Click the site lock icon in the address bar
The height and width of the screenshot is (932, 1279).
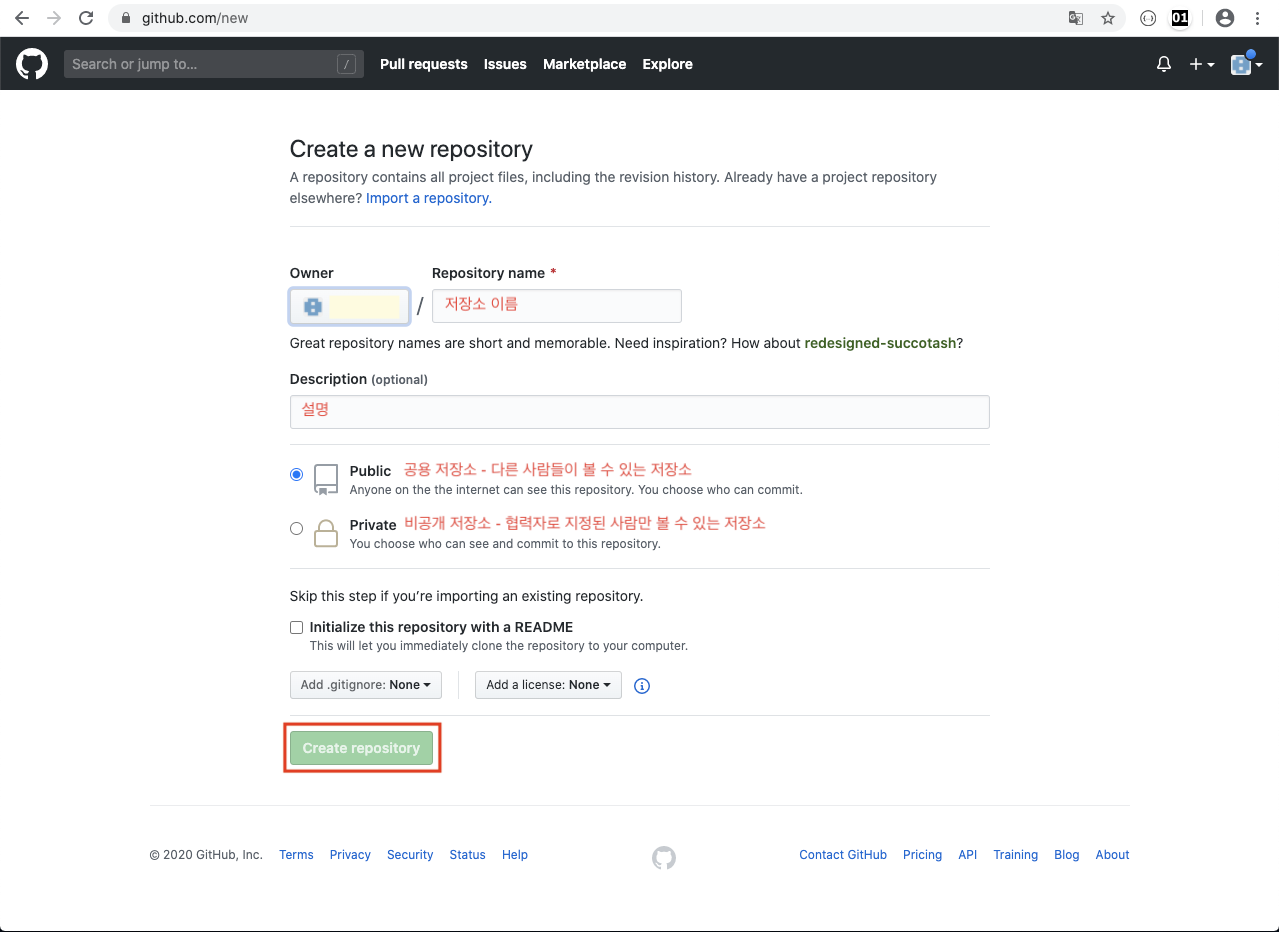(x=125, y=18)
